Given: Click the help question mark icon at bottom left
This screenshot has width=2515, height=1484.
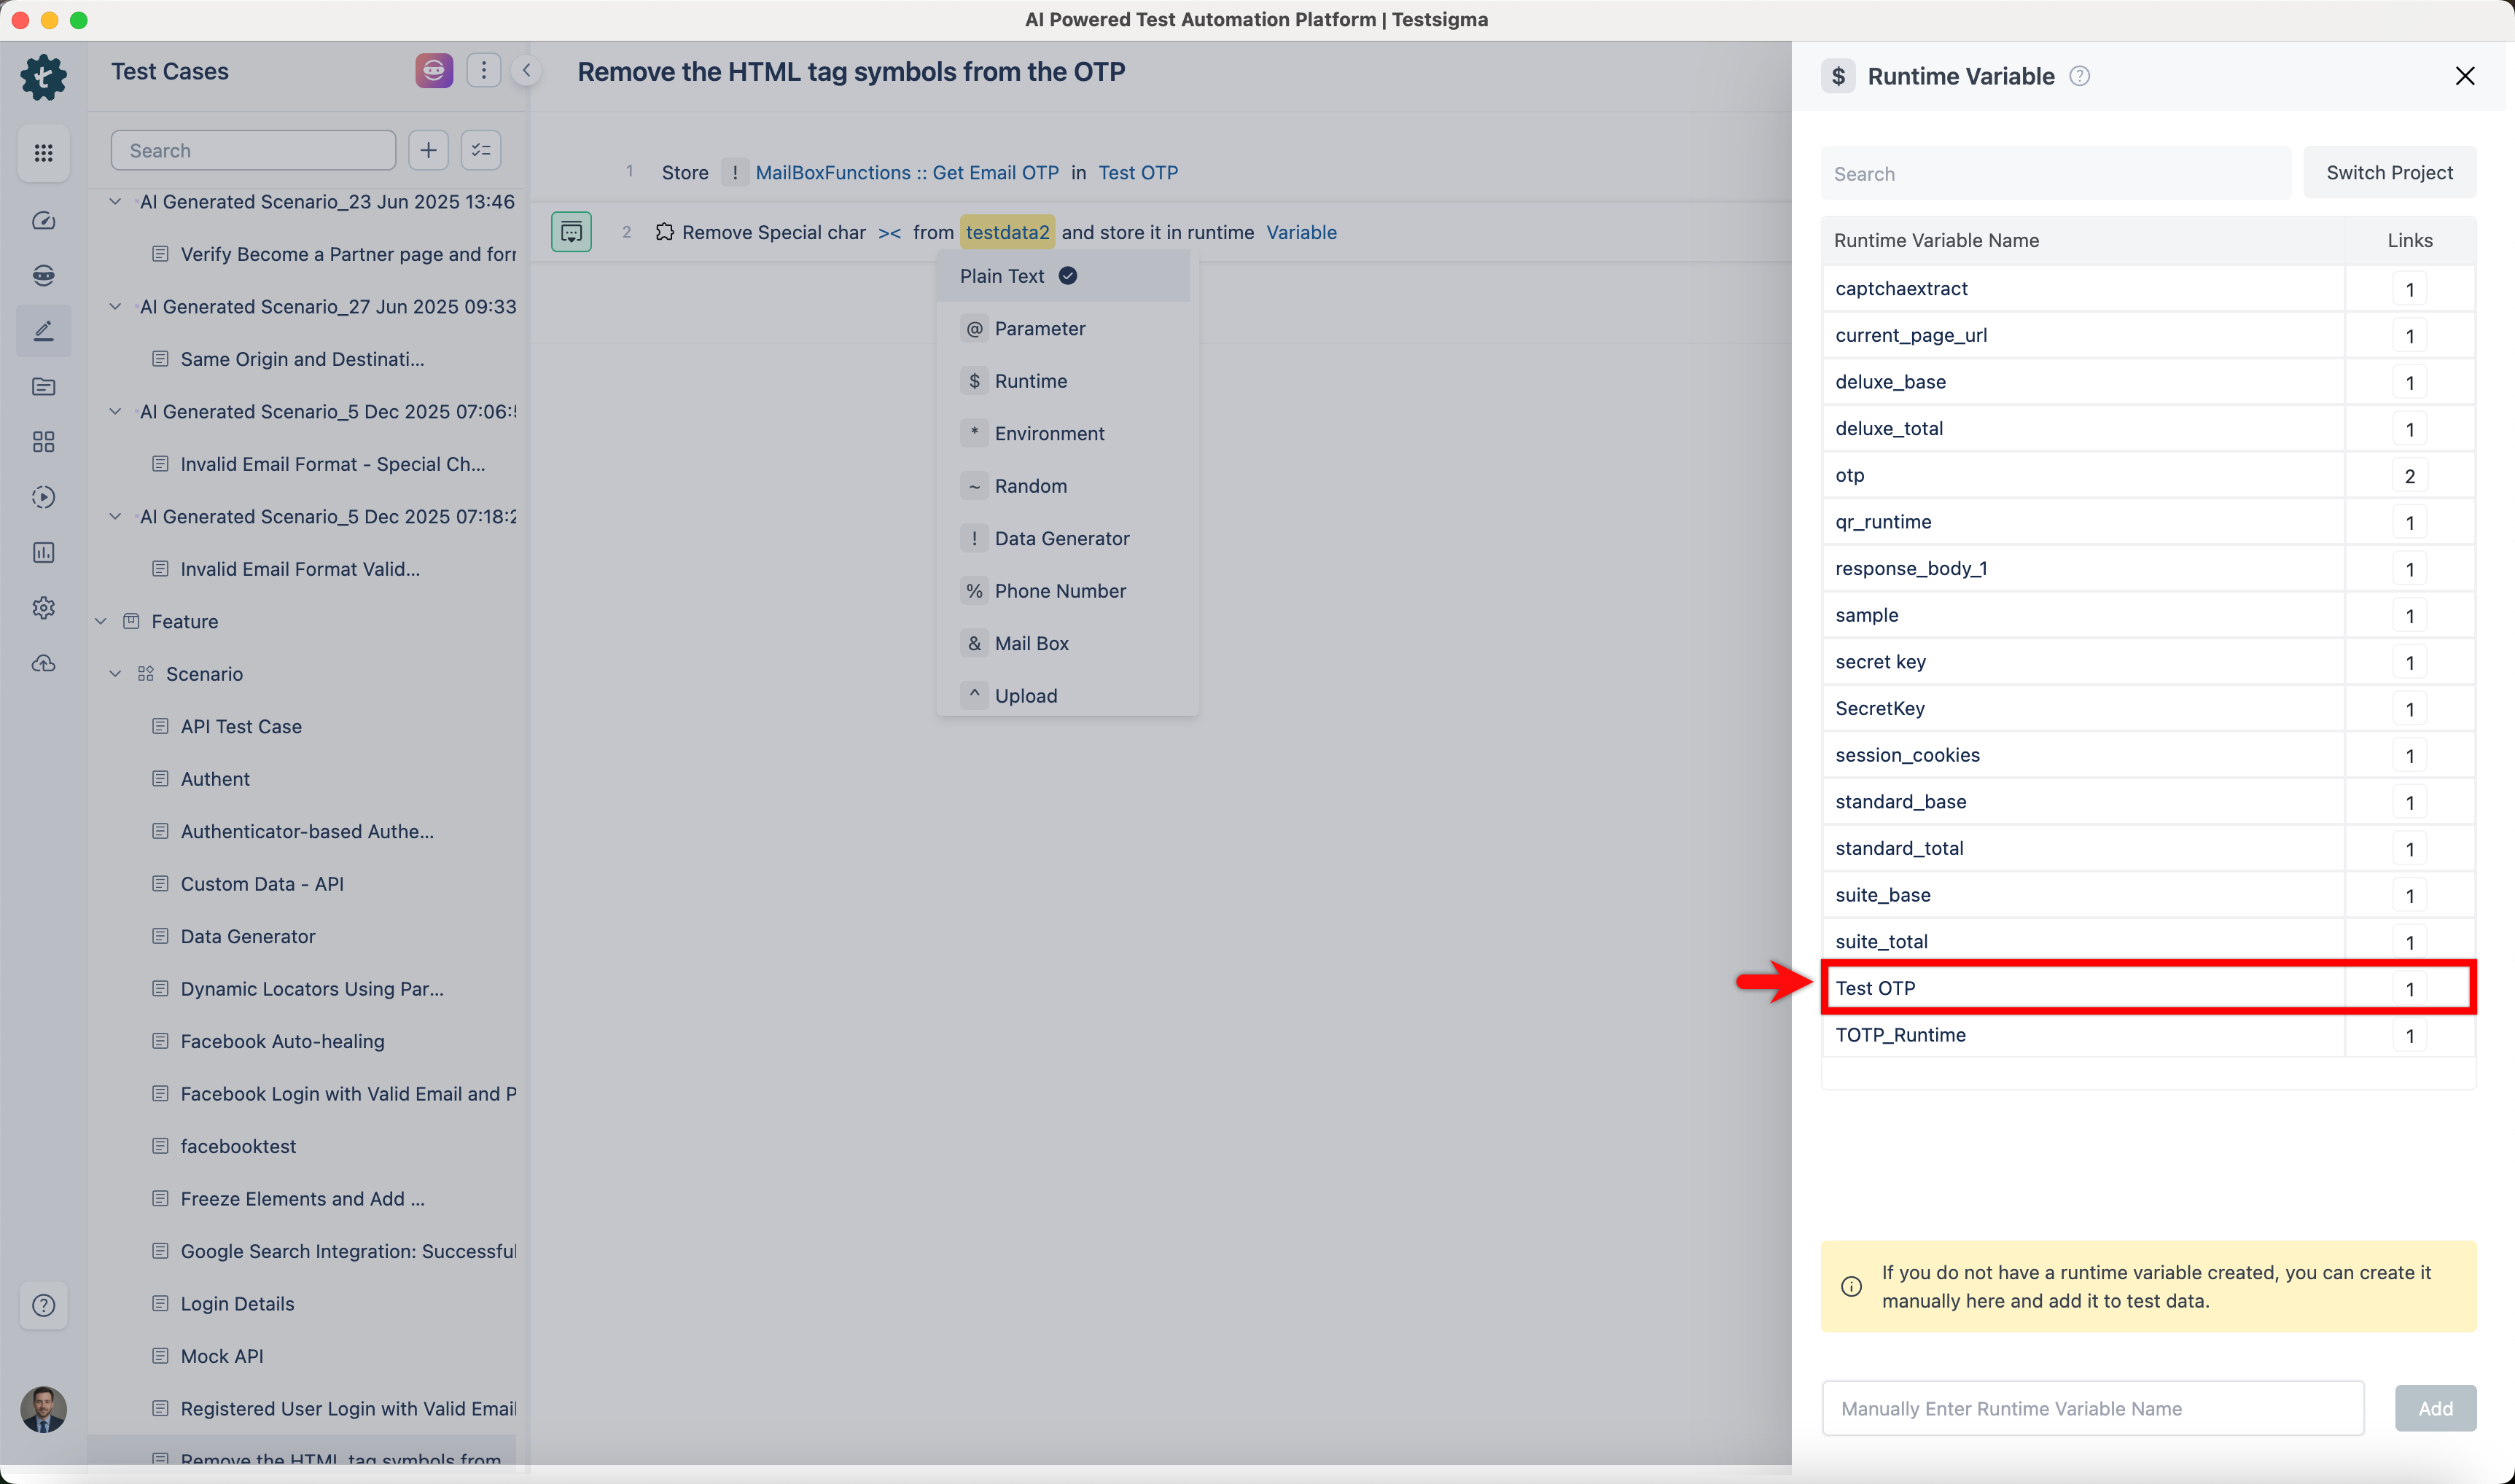Looking at the screenshot, I should click(44, 1305).
